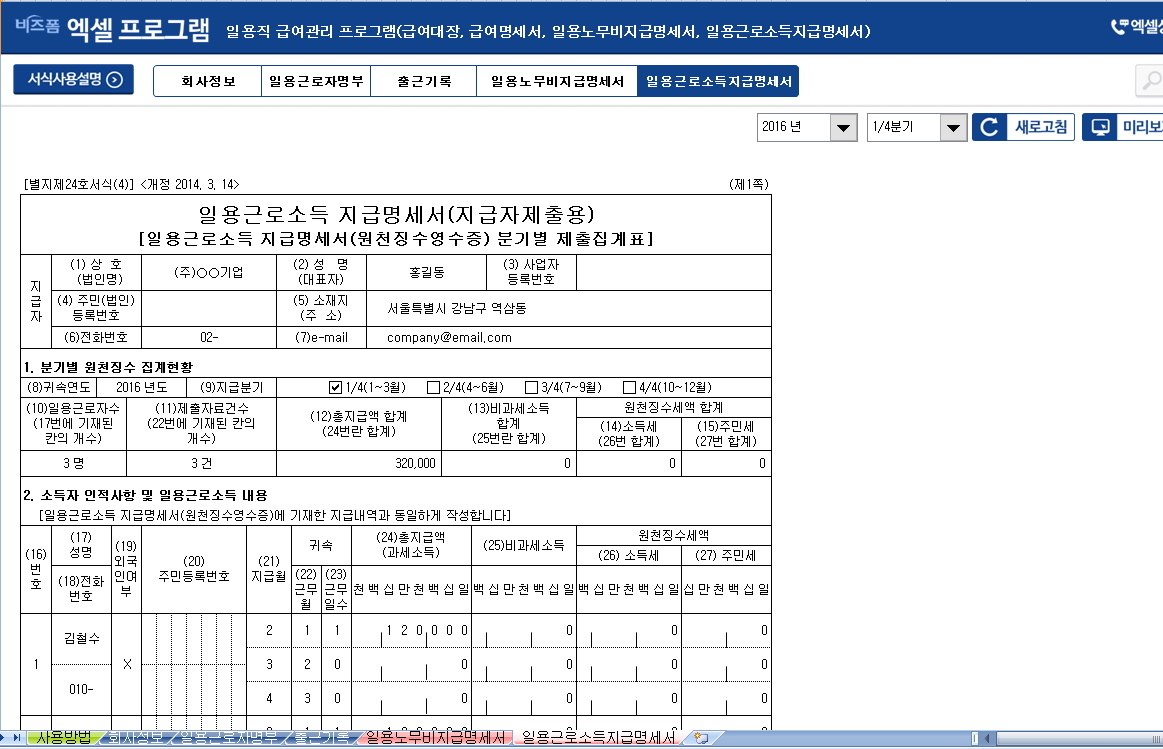Viewport: 1163px width, 749px height.
Task: Switch to the 회사정보 tab
Action: pos(208,81)
